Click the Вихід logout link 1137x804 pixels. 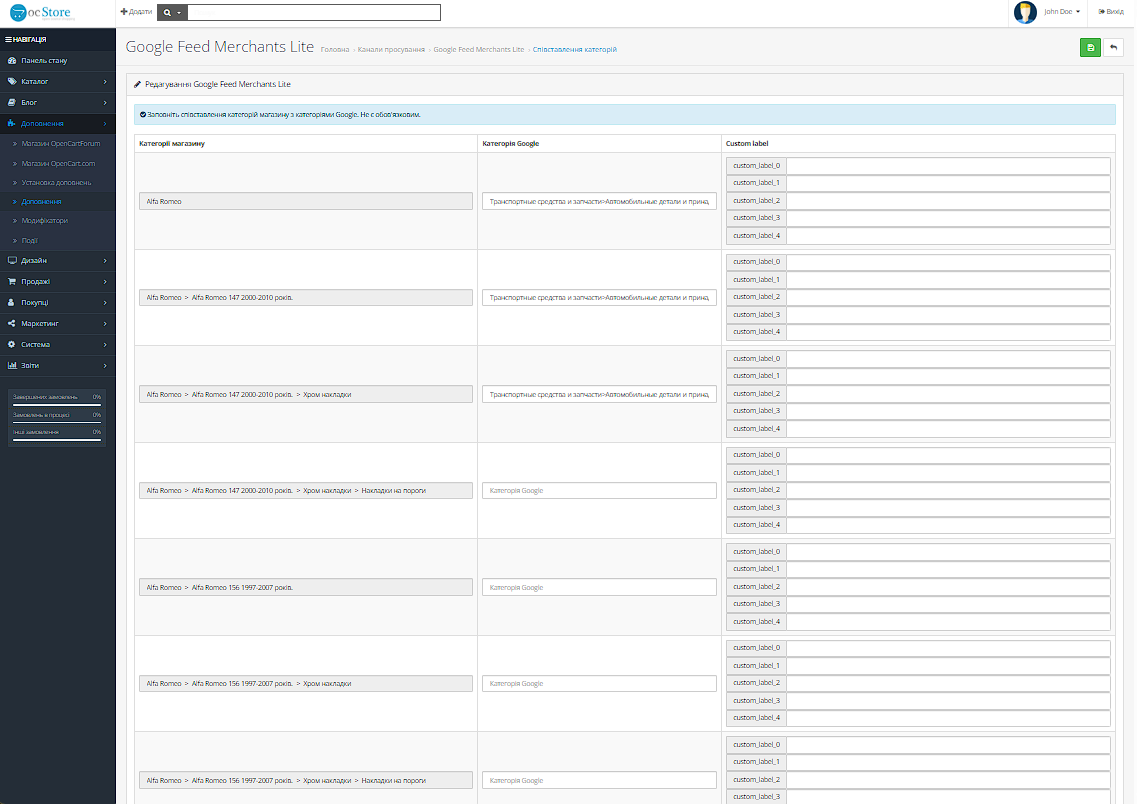coord(1111,12)
